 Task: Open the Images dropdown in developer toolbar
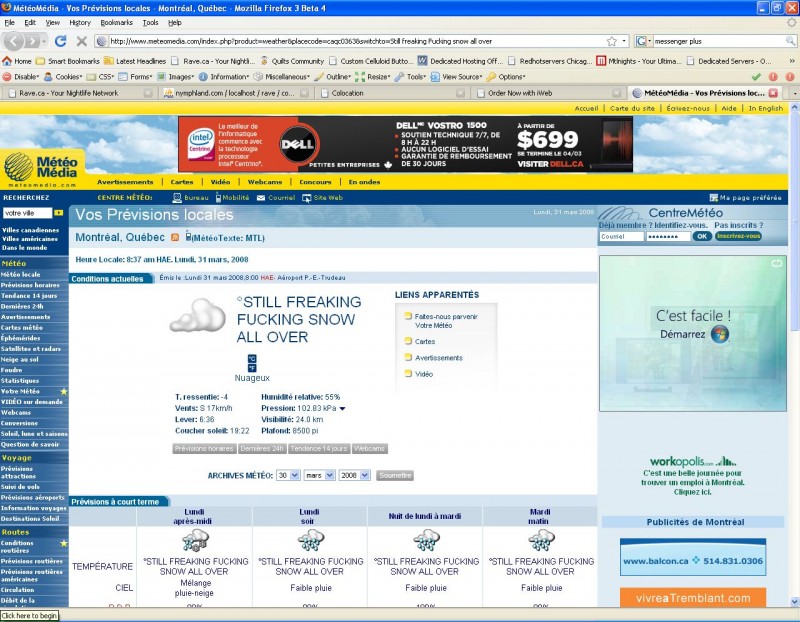tap(176, 77)
